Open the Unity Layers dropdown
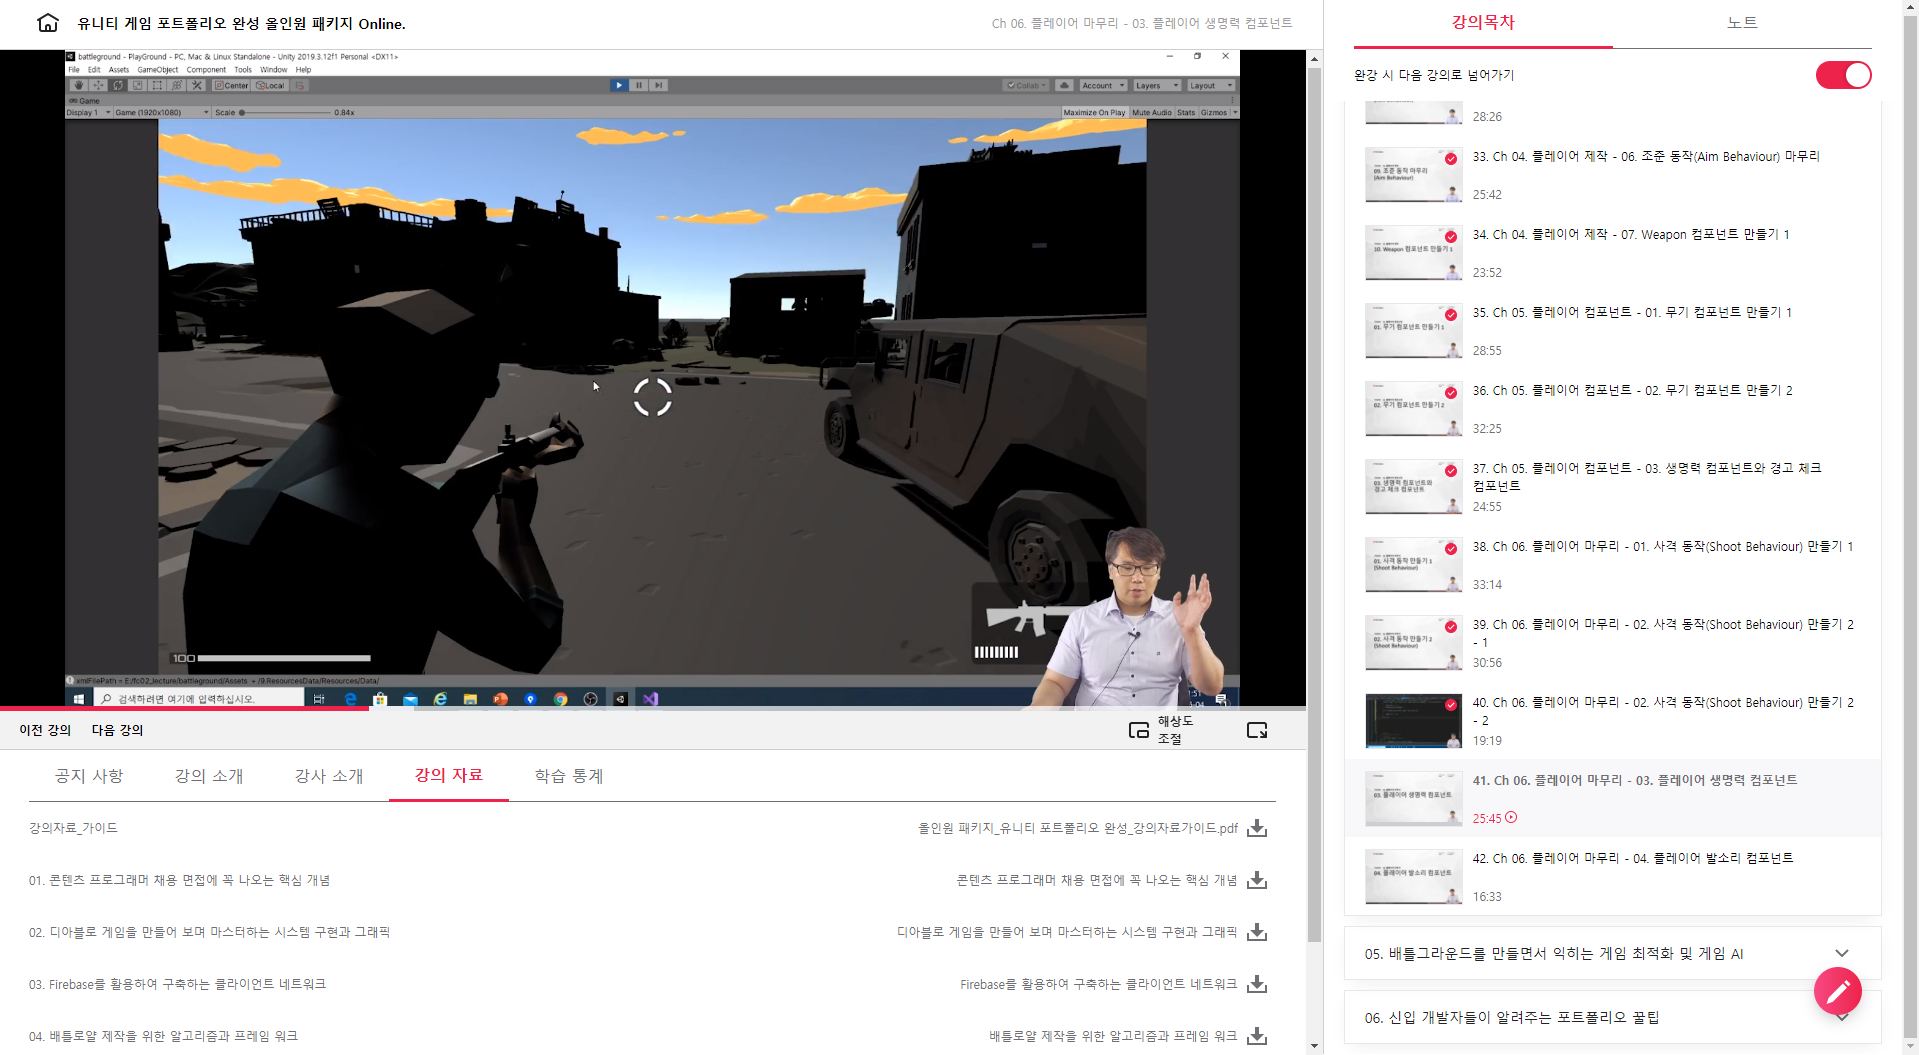1919x1055 pixels. click(x=1157, y=85)
